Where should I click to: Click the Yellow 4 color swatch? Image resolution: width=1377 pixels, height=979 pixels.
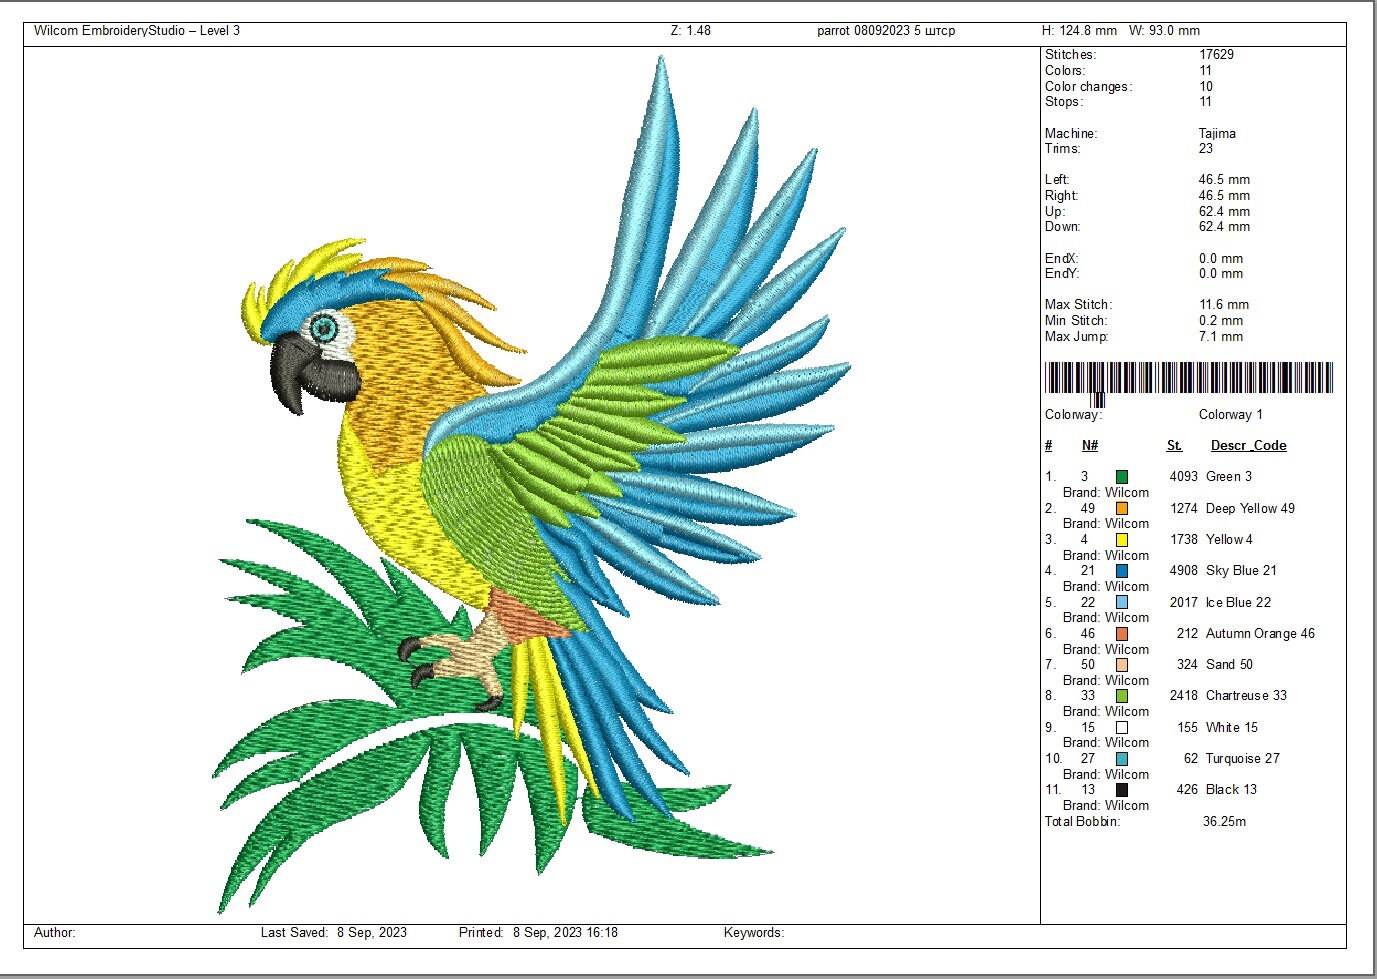(x=1124, y=539)
